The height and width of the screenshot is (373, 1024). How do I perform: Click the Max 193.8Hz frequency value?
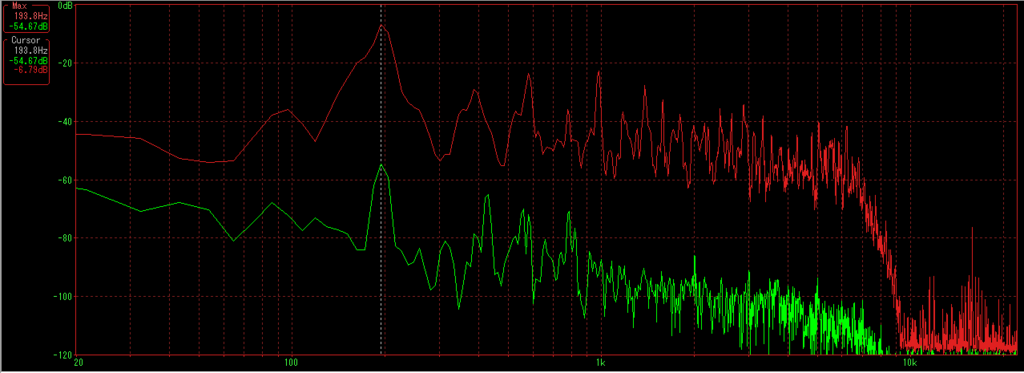click(x=31, y=16)
